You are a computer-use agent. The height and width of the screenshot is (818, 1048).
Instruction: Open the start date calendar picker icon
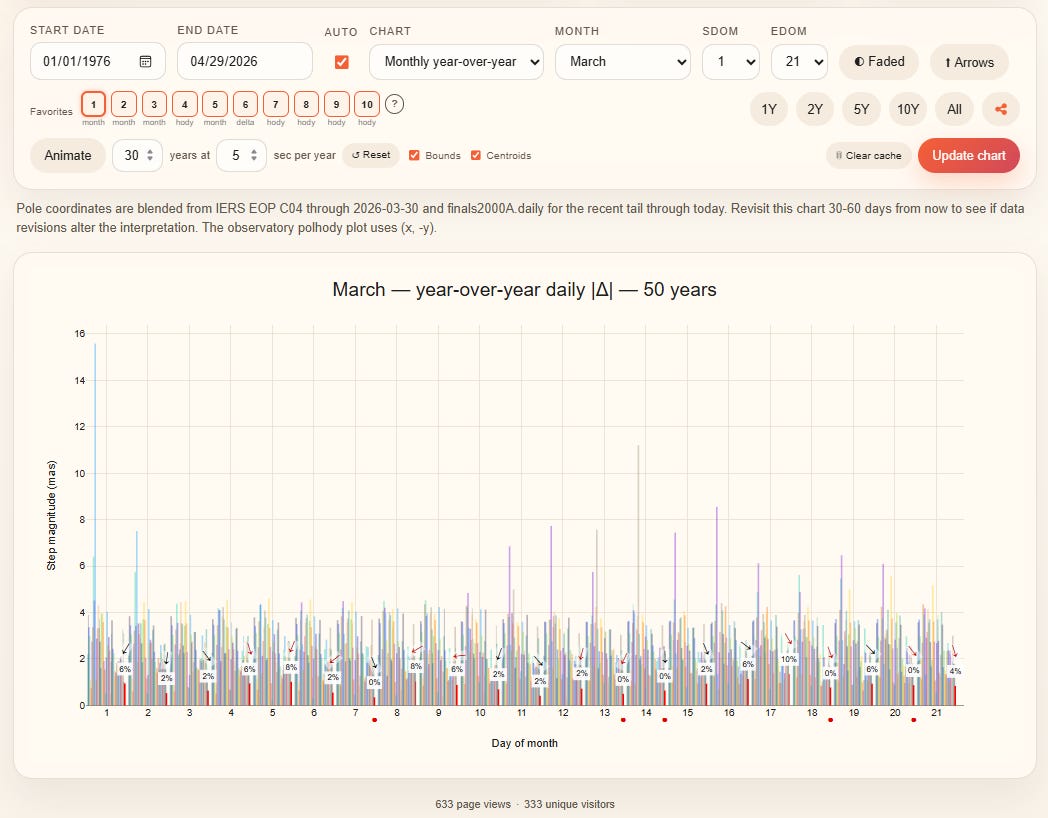point(145,61)
